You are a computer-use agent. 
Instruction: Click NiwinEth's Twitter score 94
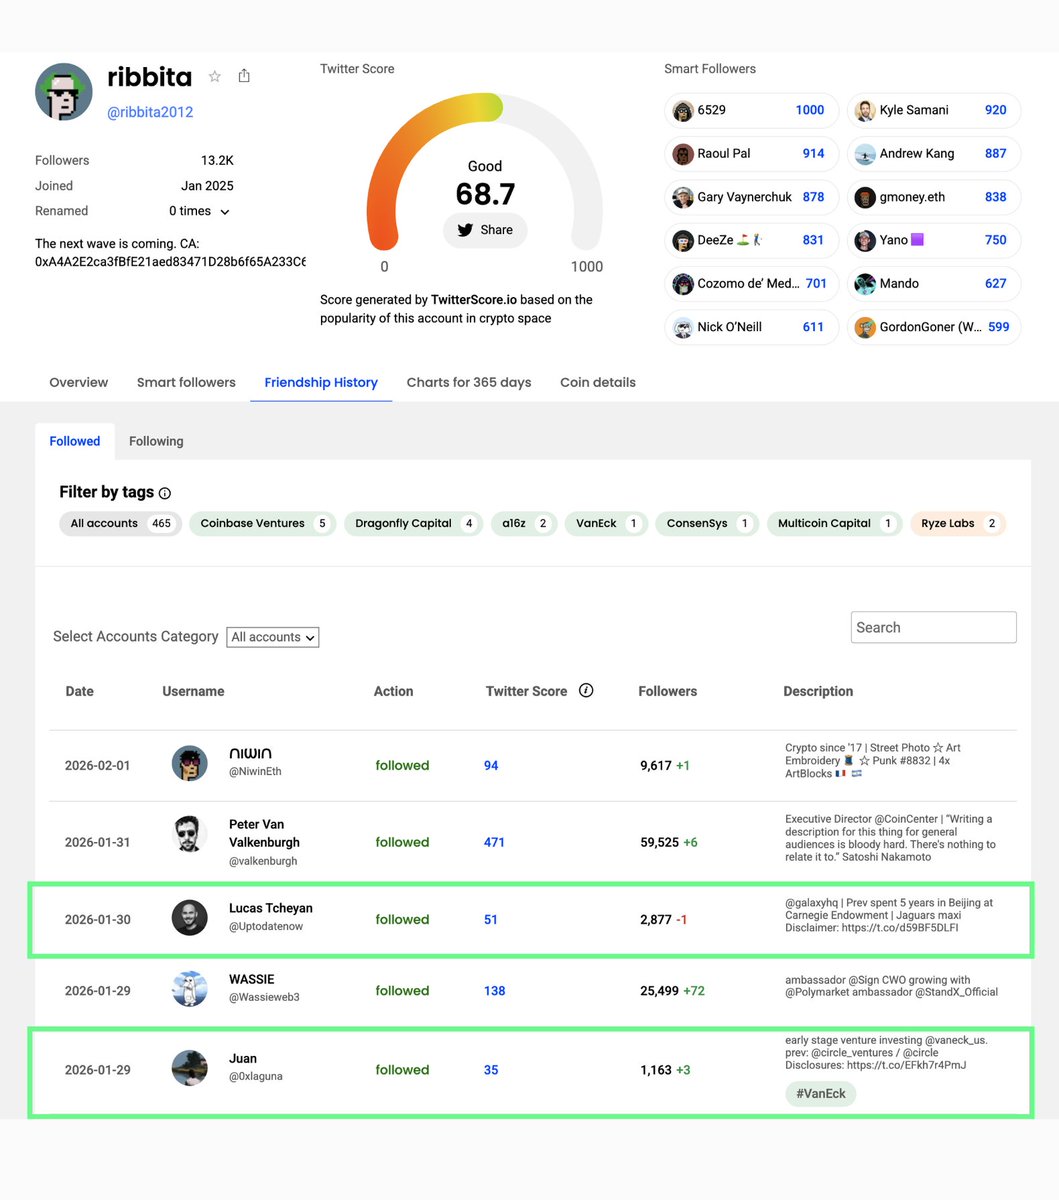491,765
